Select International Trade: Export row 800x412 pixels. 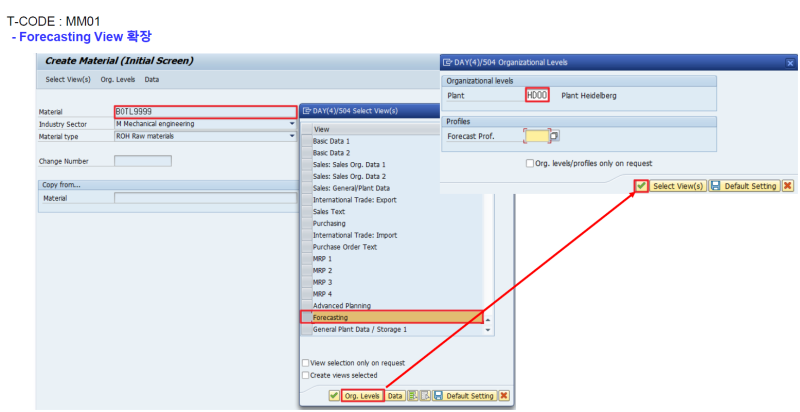tap(391, 200)
